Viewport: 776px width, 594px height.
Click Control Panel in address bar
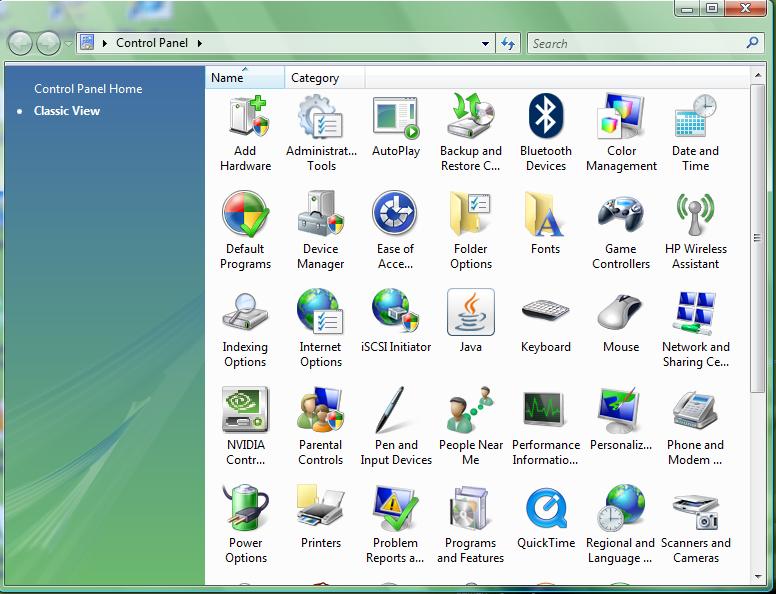[x=152, y=43]
